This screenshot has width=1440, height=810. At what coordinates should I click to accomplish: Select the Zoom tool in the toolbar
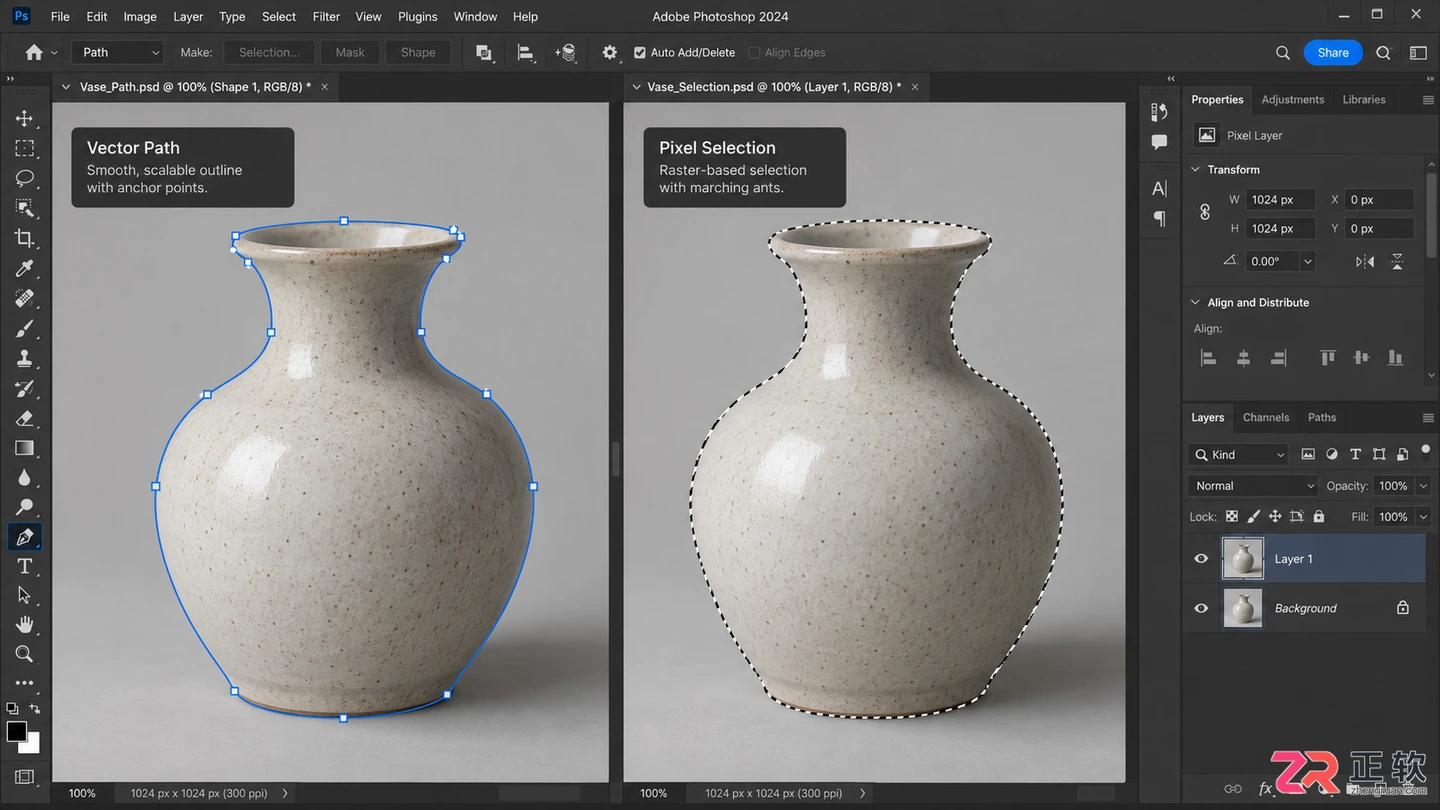coord(24,654)
